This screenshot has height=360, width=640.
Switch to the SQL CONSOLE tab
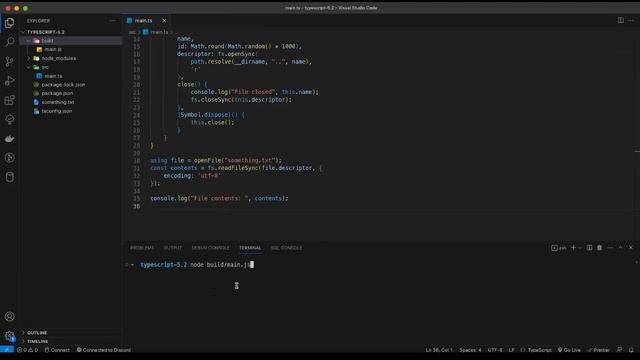click(286, 248)
